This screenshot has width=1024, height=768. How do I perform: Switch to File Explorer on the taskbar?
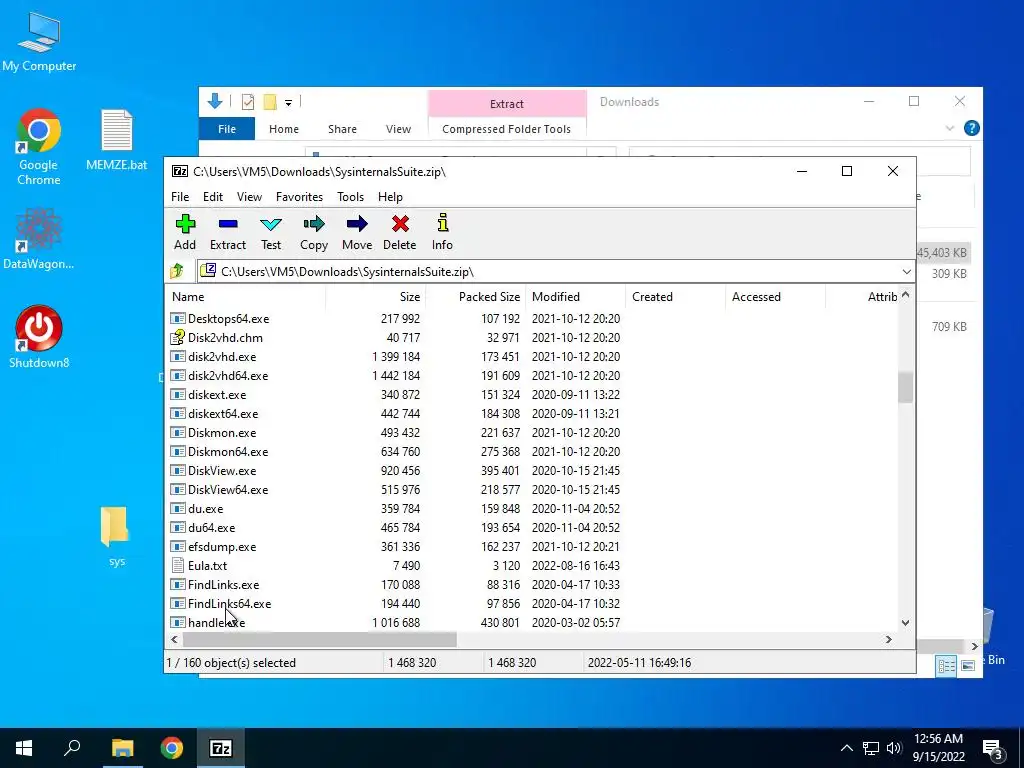(122, 748)
